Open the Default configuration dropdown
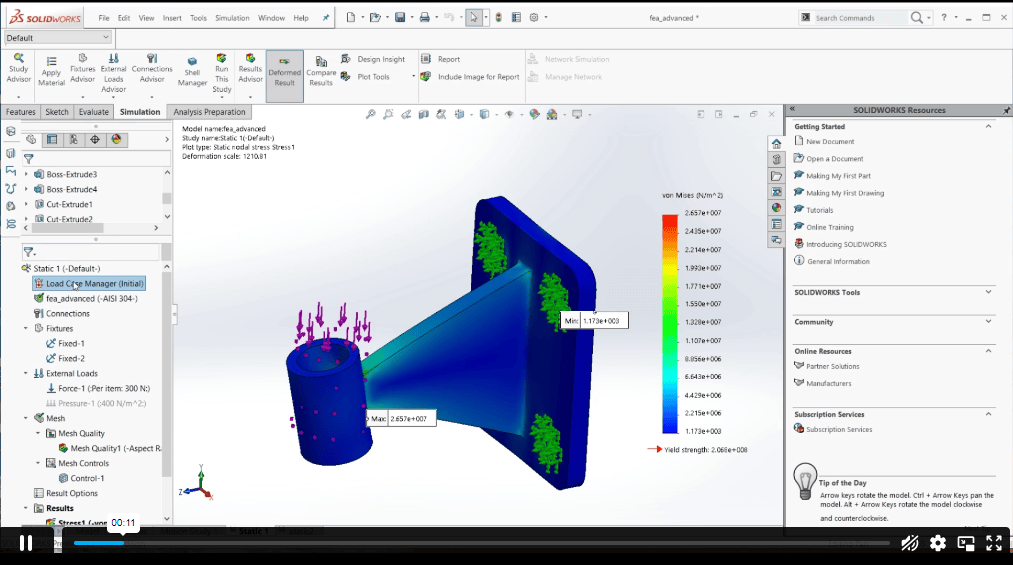This screenshot has height=565, width=1013. [58, 37]
